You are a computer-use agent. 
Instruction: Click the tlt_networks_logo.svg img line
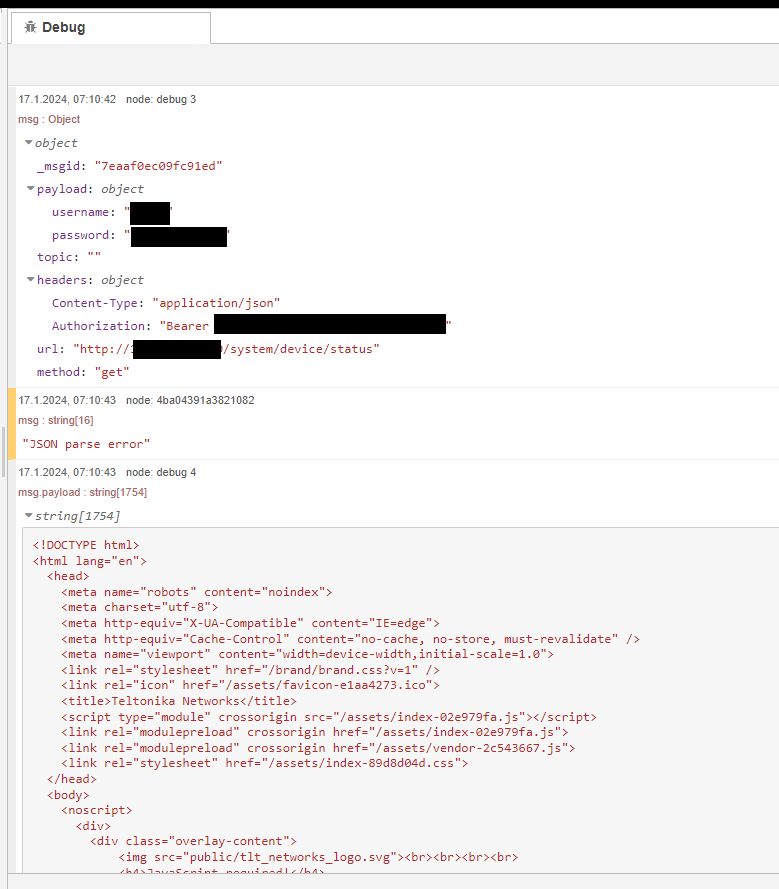[319, 857]
